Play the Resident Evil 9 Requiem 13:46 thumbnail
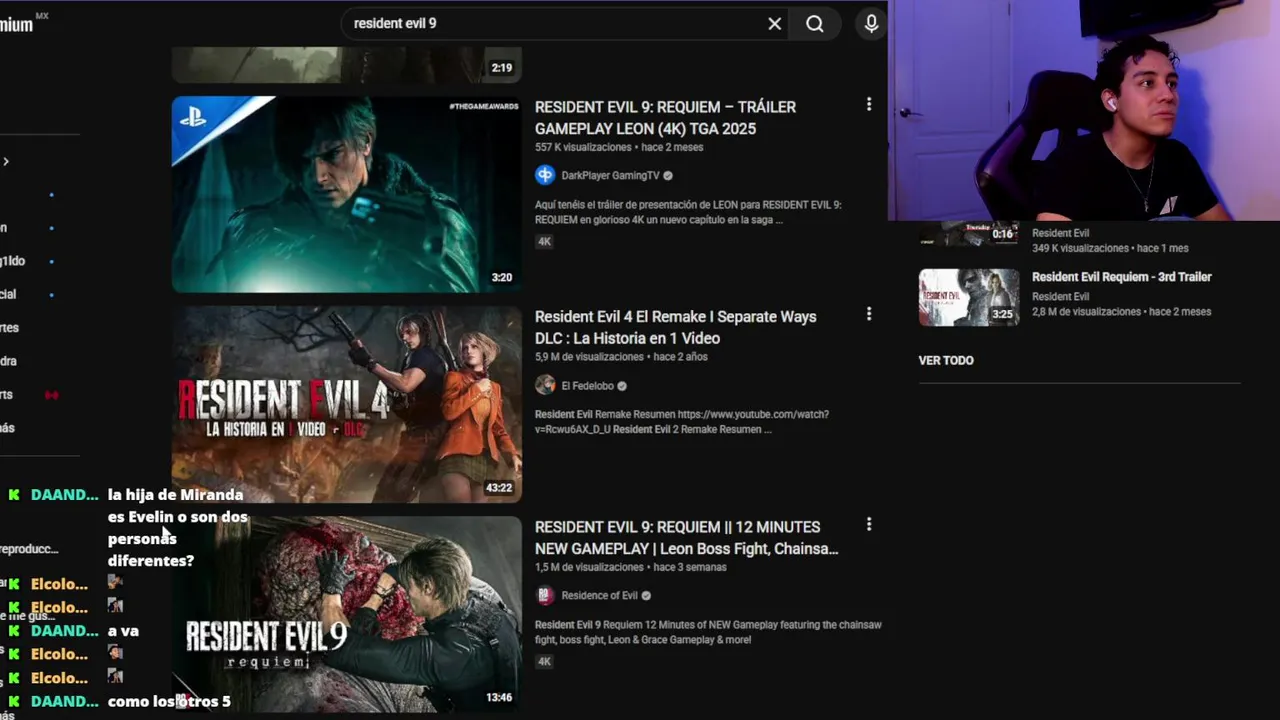The image size is (1280, 720). (346, 614)
